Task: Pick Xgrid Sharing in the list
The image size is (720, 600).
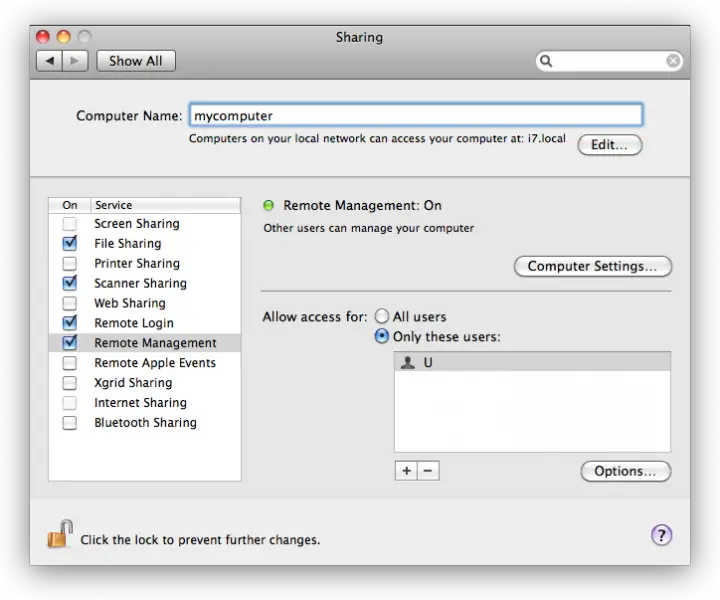Action: 145,382
